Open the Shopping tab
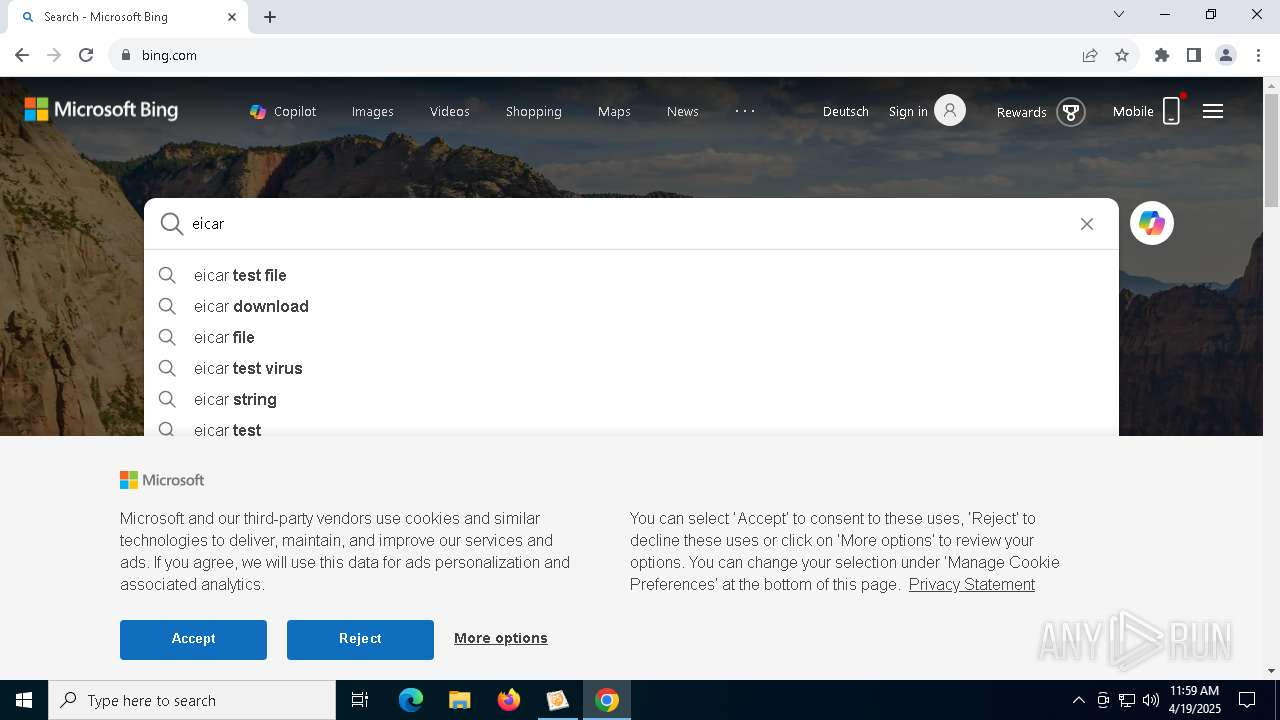The height and width of the screenshot is (720, 1280). tap(534, 111)
